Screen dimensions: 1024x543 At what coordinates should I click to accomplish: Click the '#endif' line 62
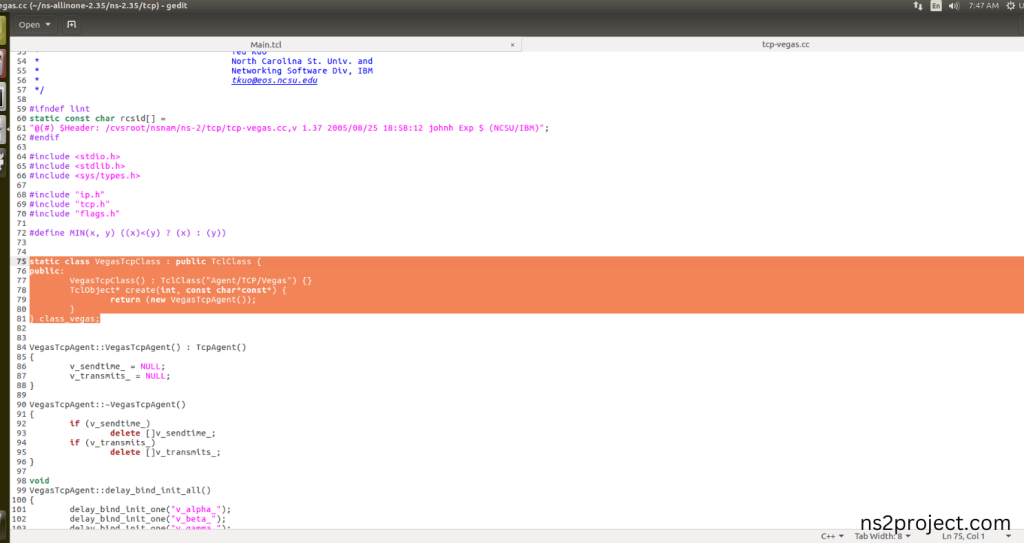[x=44, y=138]
